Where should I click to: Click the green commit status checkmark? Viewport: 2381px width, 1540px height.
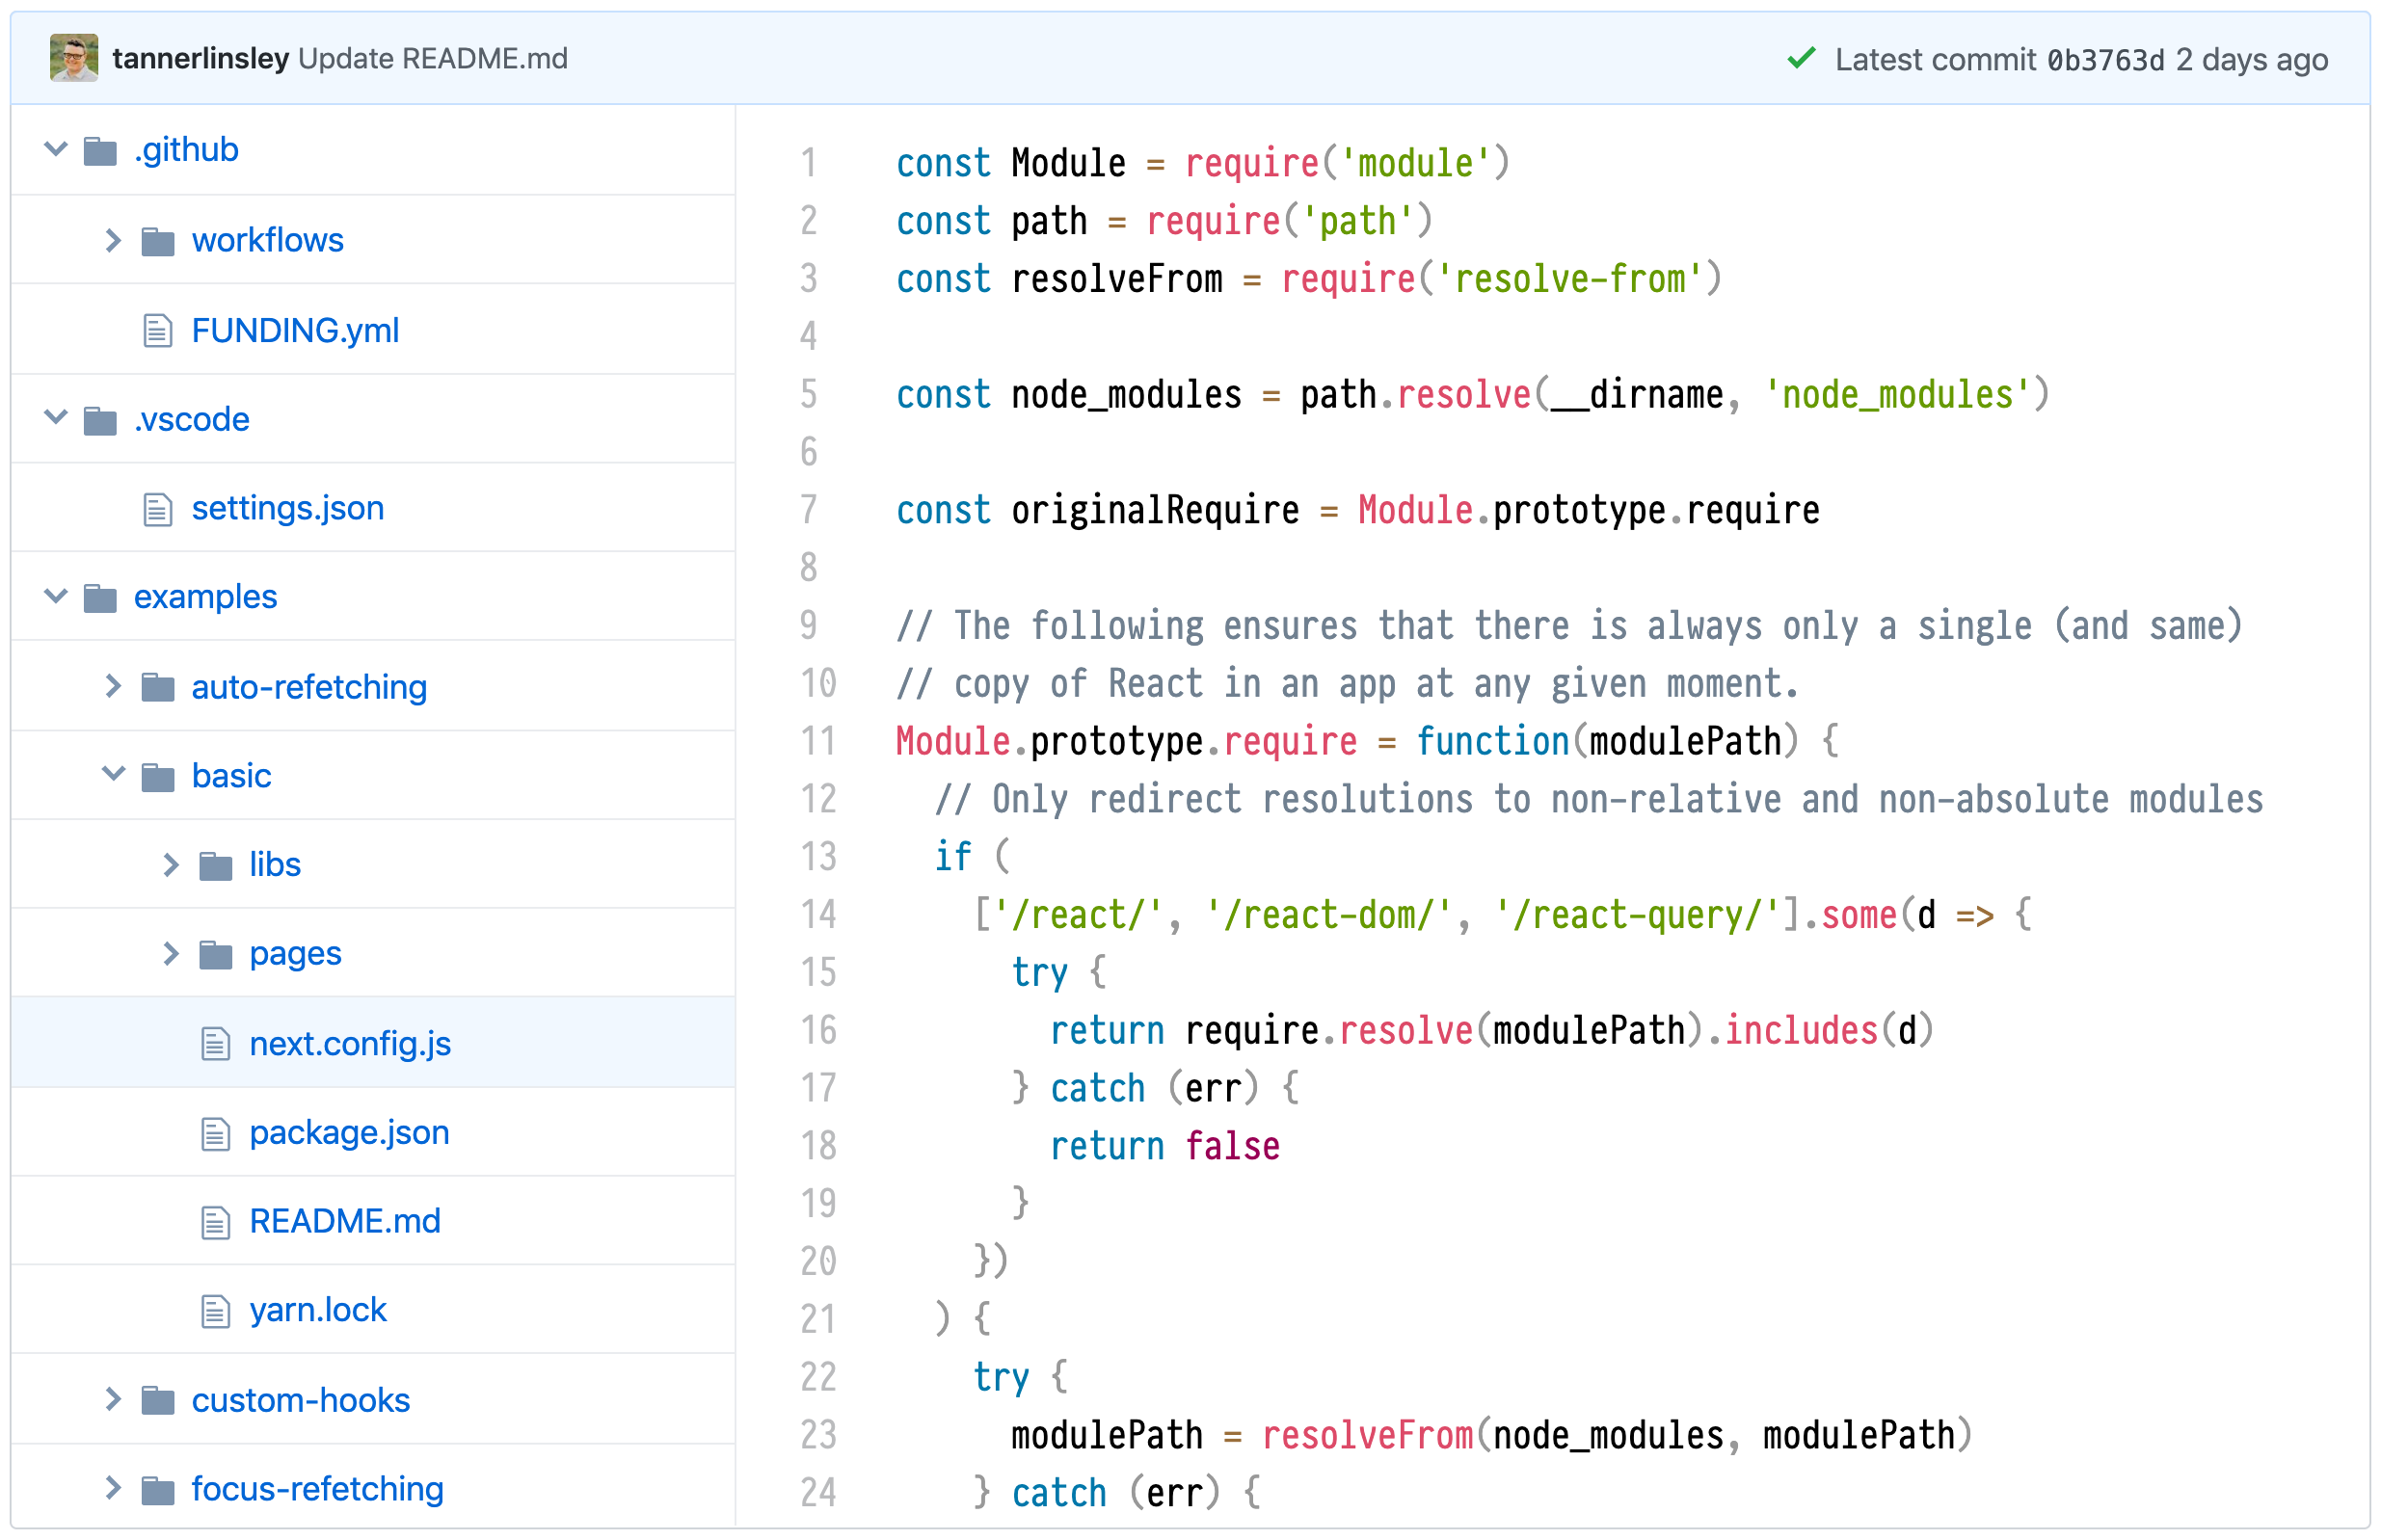pos(1800,58)
